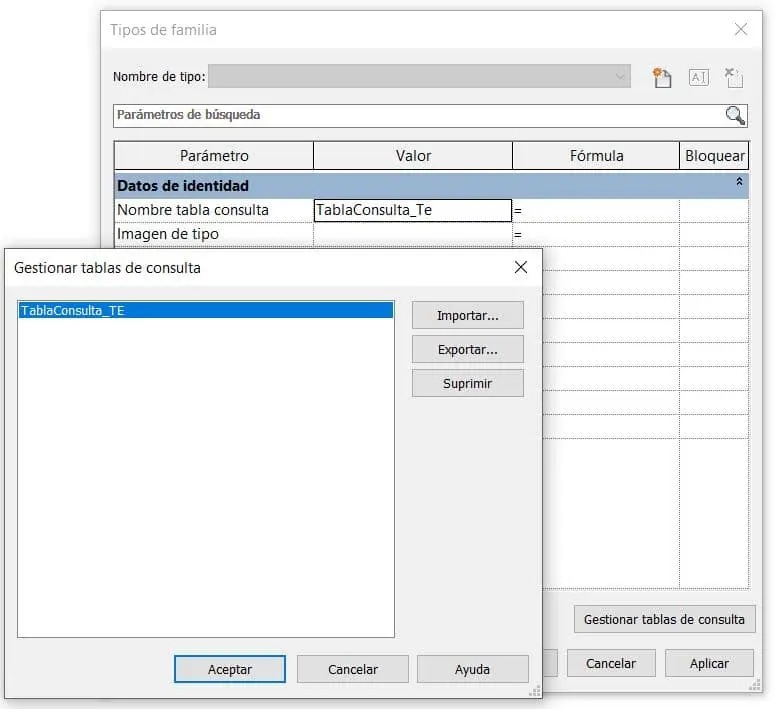Viewport: 775px width, 709px height.
Task: Click the search magnifier icon
Action: (x=735, y=116)
